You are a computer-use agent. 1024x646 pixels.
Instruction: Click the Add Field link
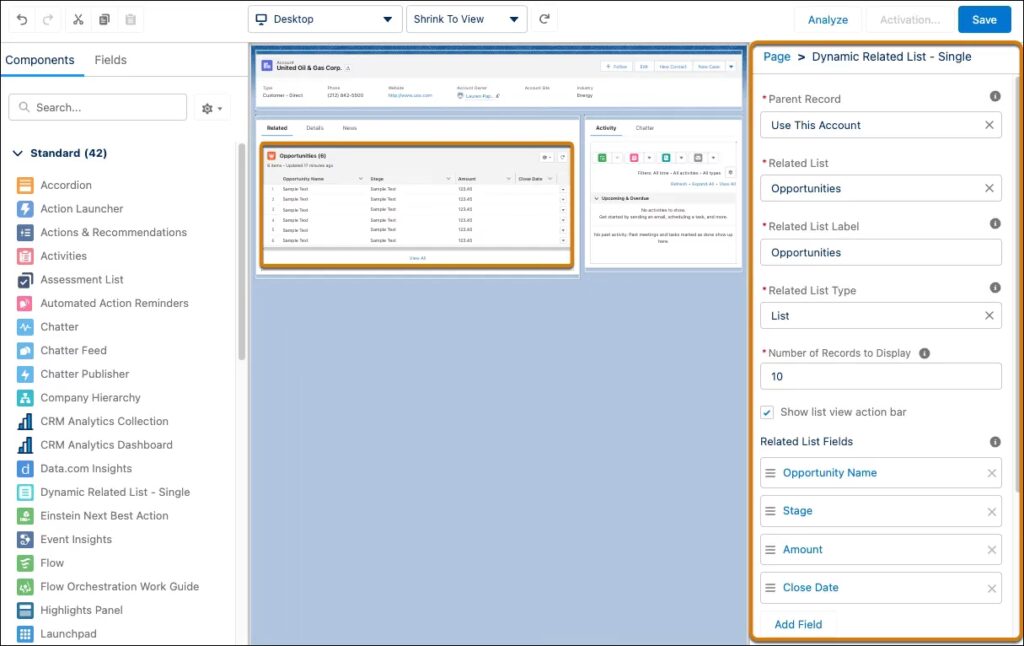pos(798,624)
